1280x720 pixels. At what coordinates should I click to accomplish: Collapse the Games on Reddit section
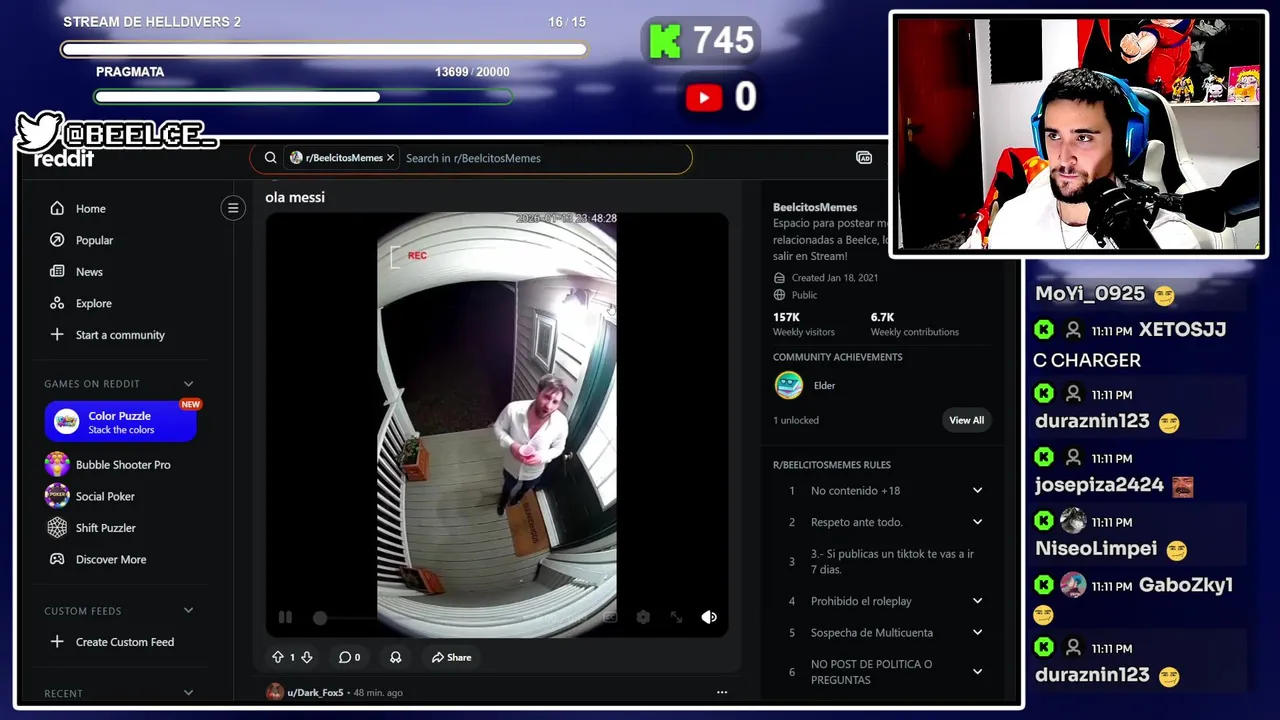click(x=188, y=384)
